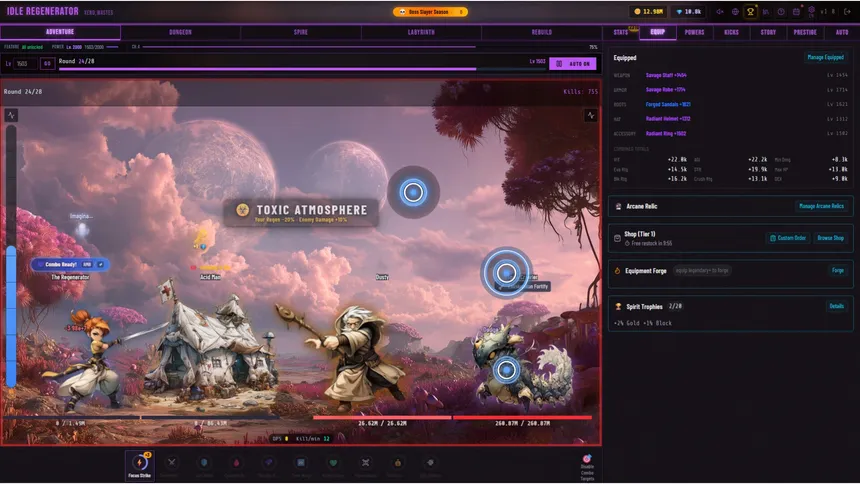
Task: Open the Custom Order button
Action: (788, 238)
